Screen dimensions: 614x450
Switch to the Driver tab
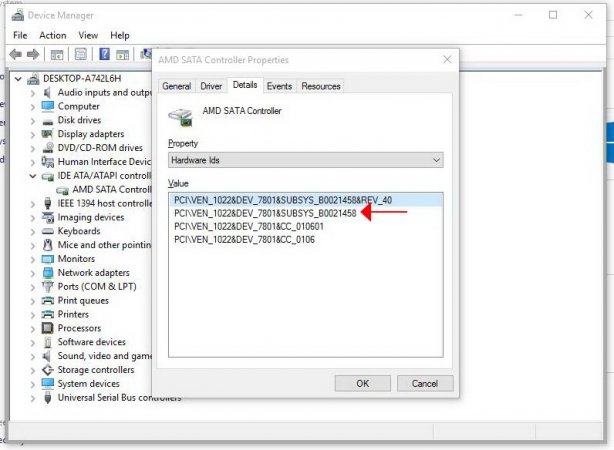[211, 86]
